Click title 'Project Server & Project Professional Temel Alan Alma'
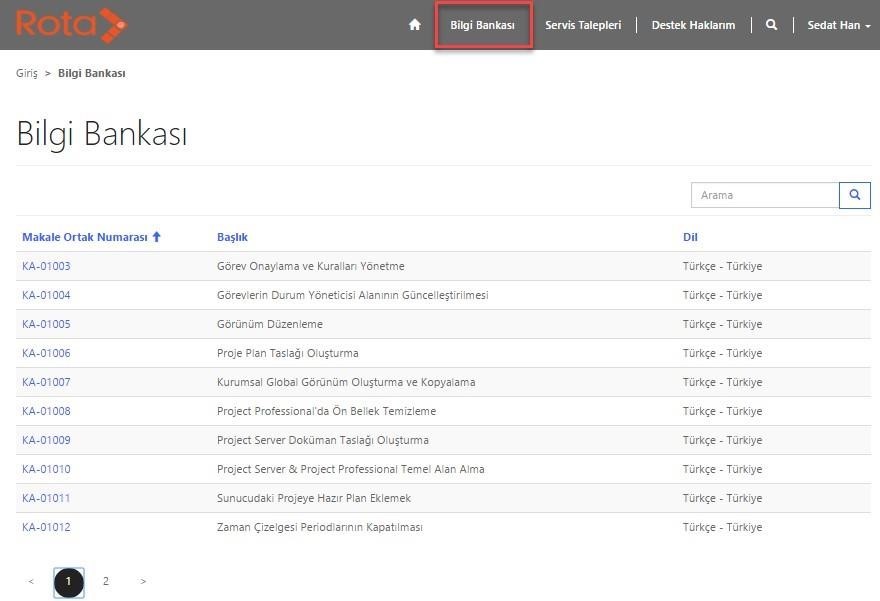This screenshot has height=601, width=880. 351,469
